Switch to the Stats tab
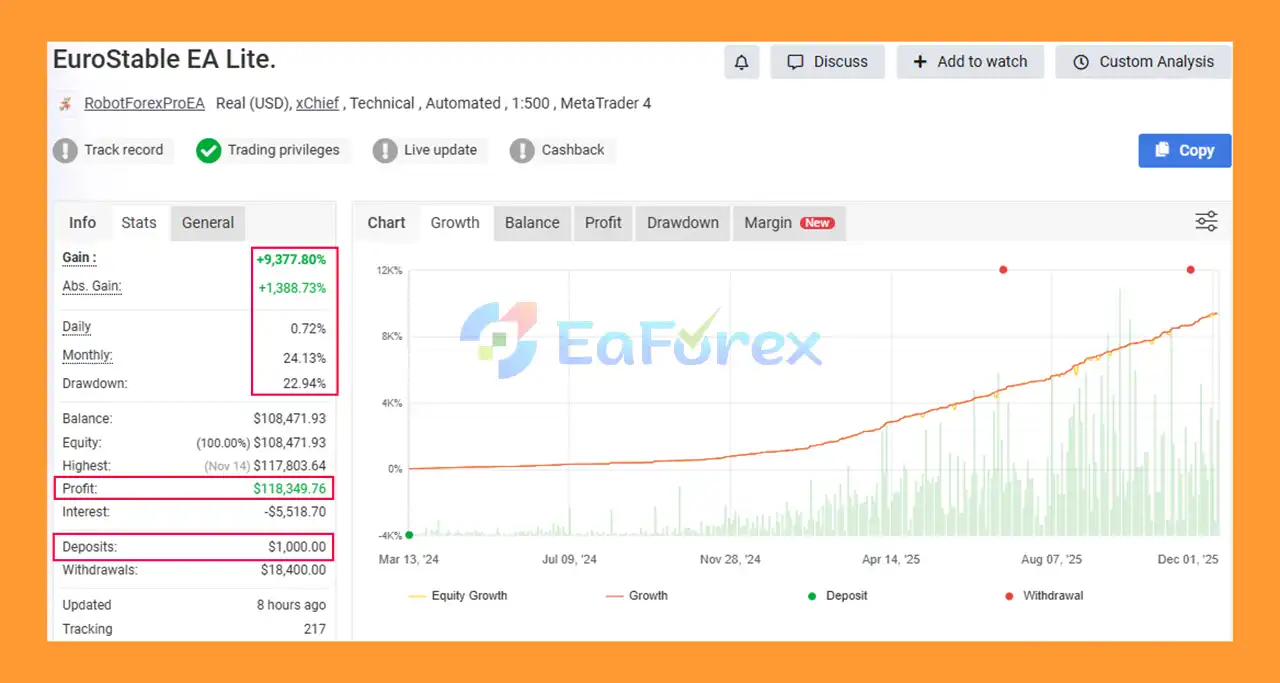 139,223
